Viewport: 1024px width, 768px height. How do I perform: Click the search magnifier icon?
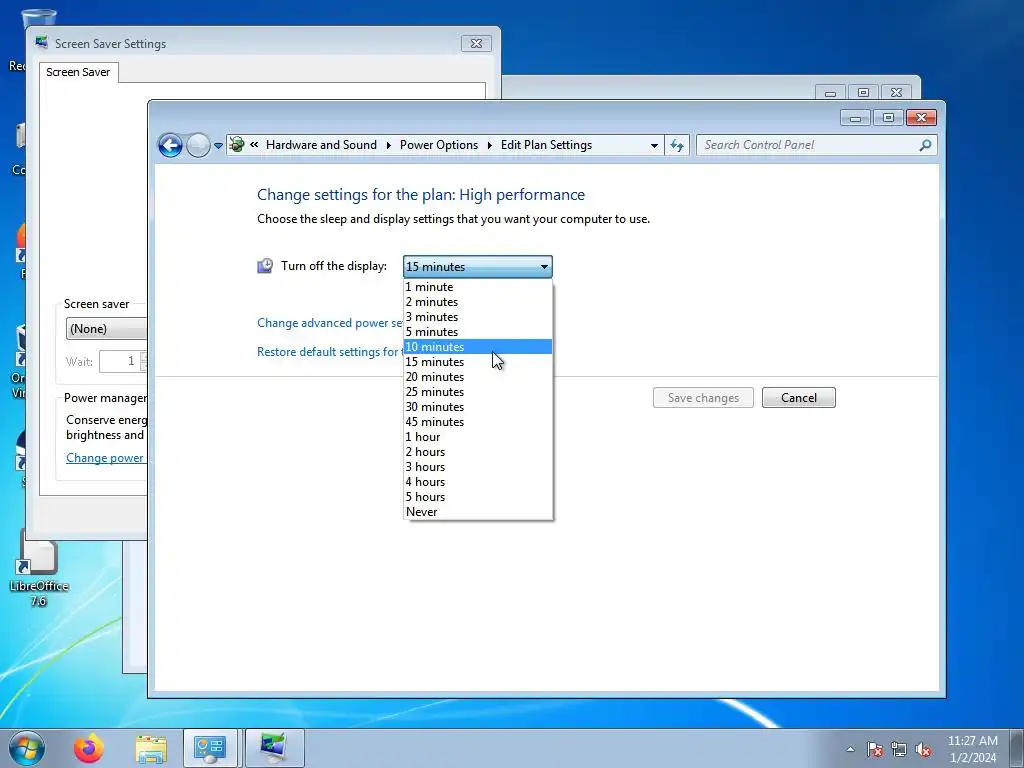925,145
